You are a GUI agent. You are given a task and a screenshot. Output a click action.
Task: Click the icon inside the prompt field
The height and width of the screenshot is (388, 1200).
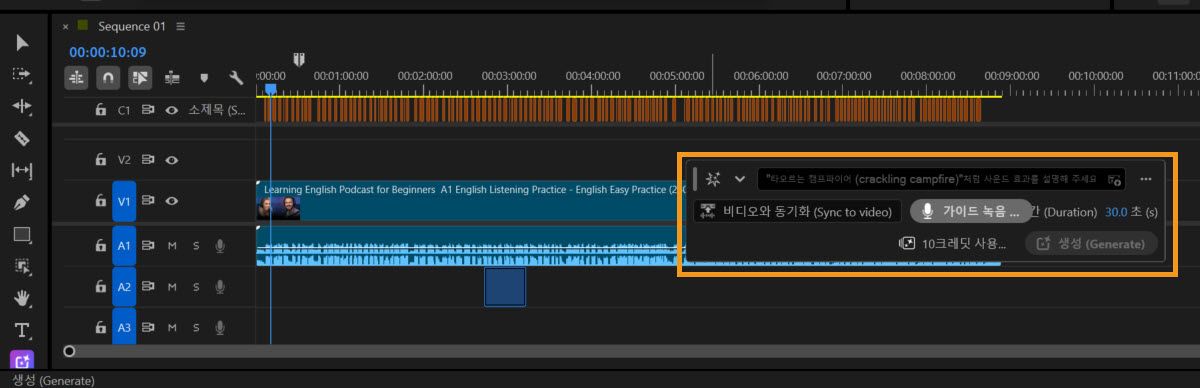(x=1115, y=180)
